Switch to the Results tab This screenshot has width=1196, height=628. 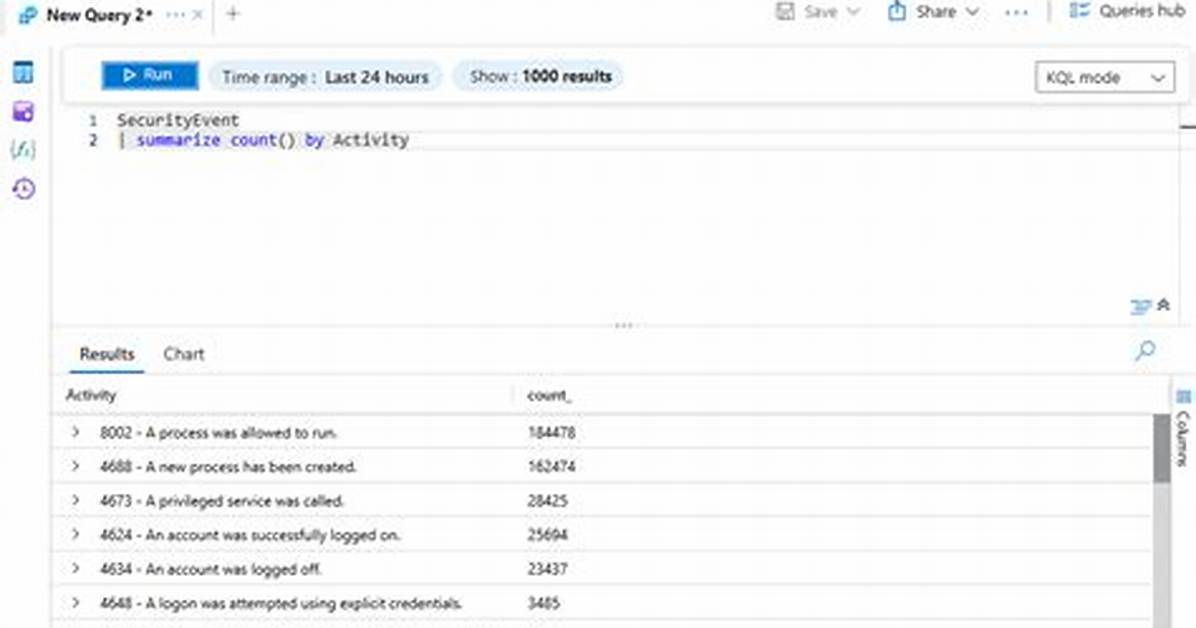[x=107, y=354]
